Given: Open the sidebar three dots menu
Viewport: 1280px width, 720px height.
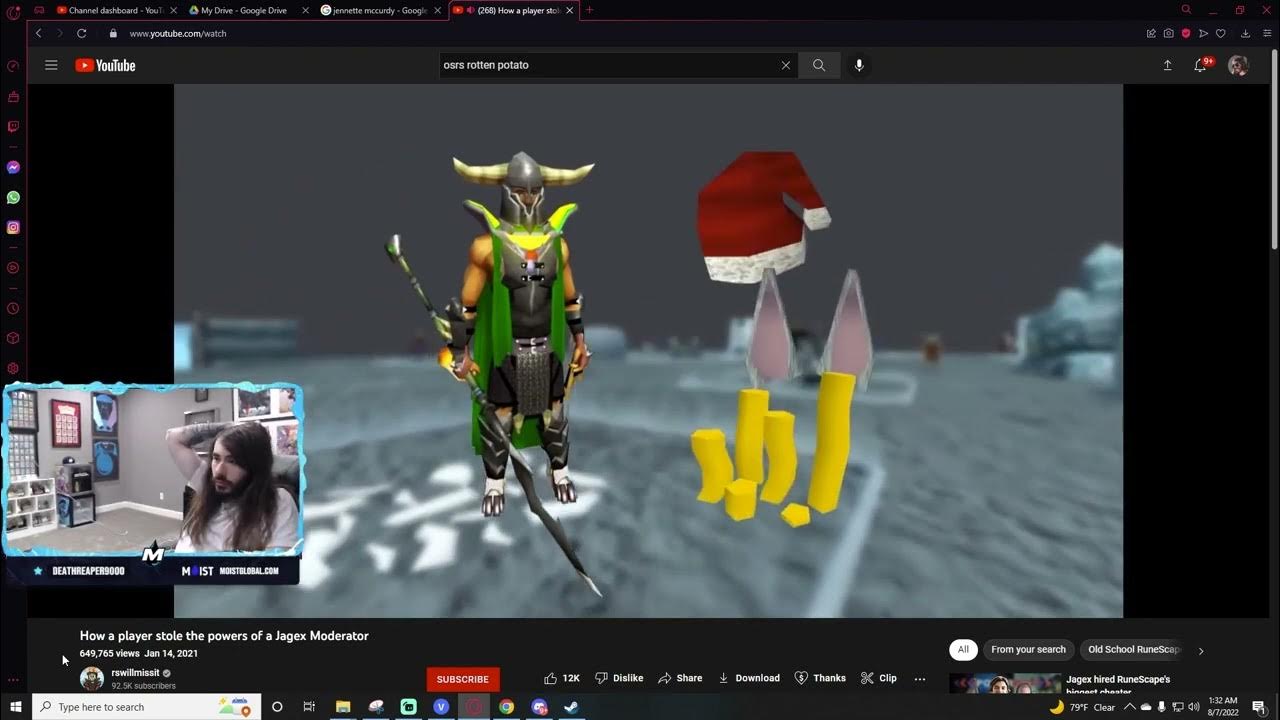Looking at the screenshot, I should tap(13, 680).
